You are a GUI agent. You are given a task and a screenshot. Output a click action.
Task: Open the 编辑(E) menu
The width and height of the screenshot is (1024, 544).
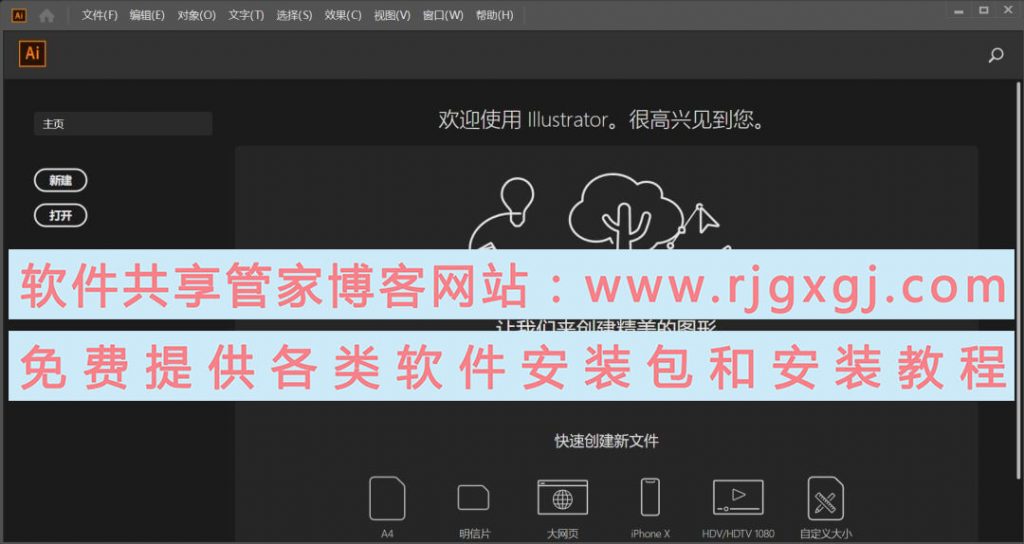[x=147, y=15]
